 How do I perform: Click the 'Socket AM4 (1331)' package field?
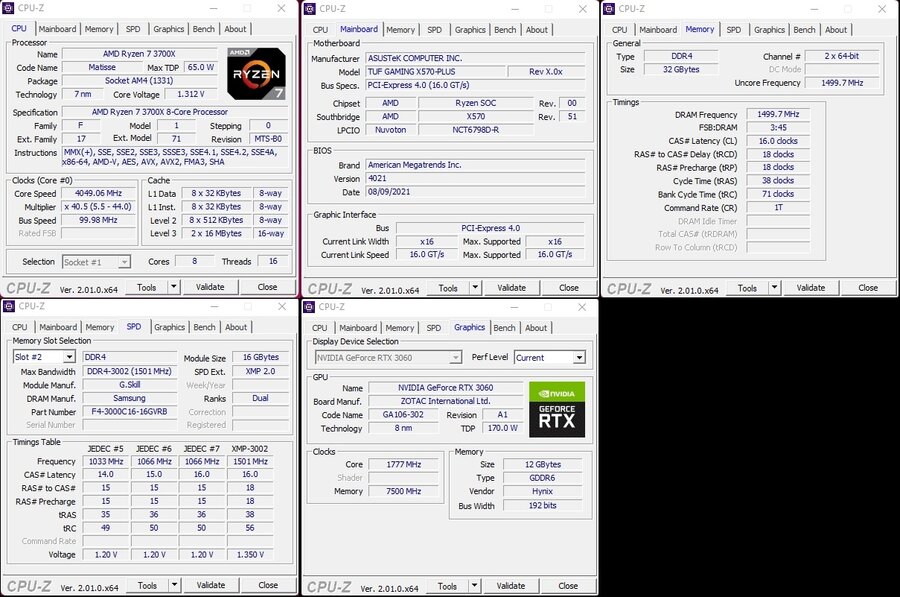click(x=139, y=80)
